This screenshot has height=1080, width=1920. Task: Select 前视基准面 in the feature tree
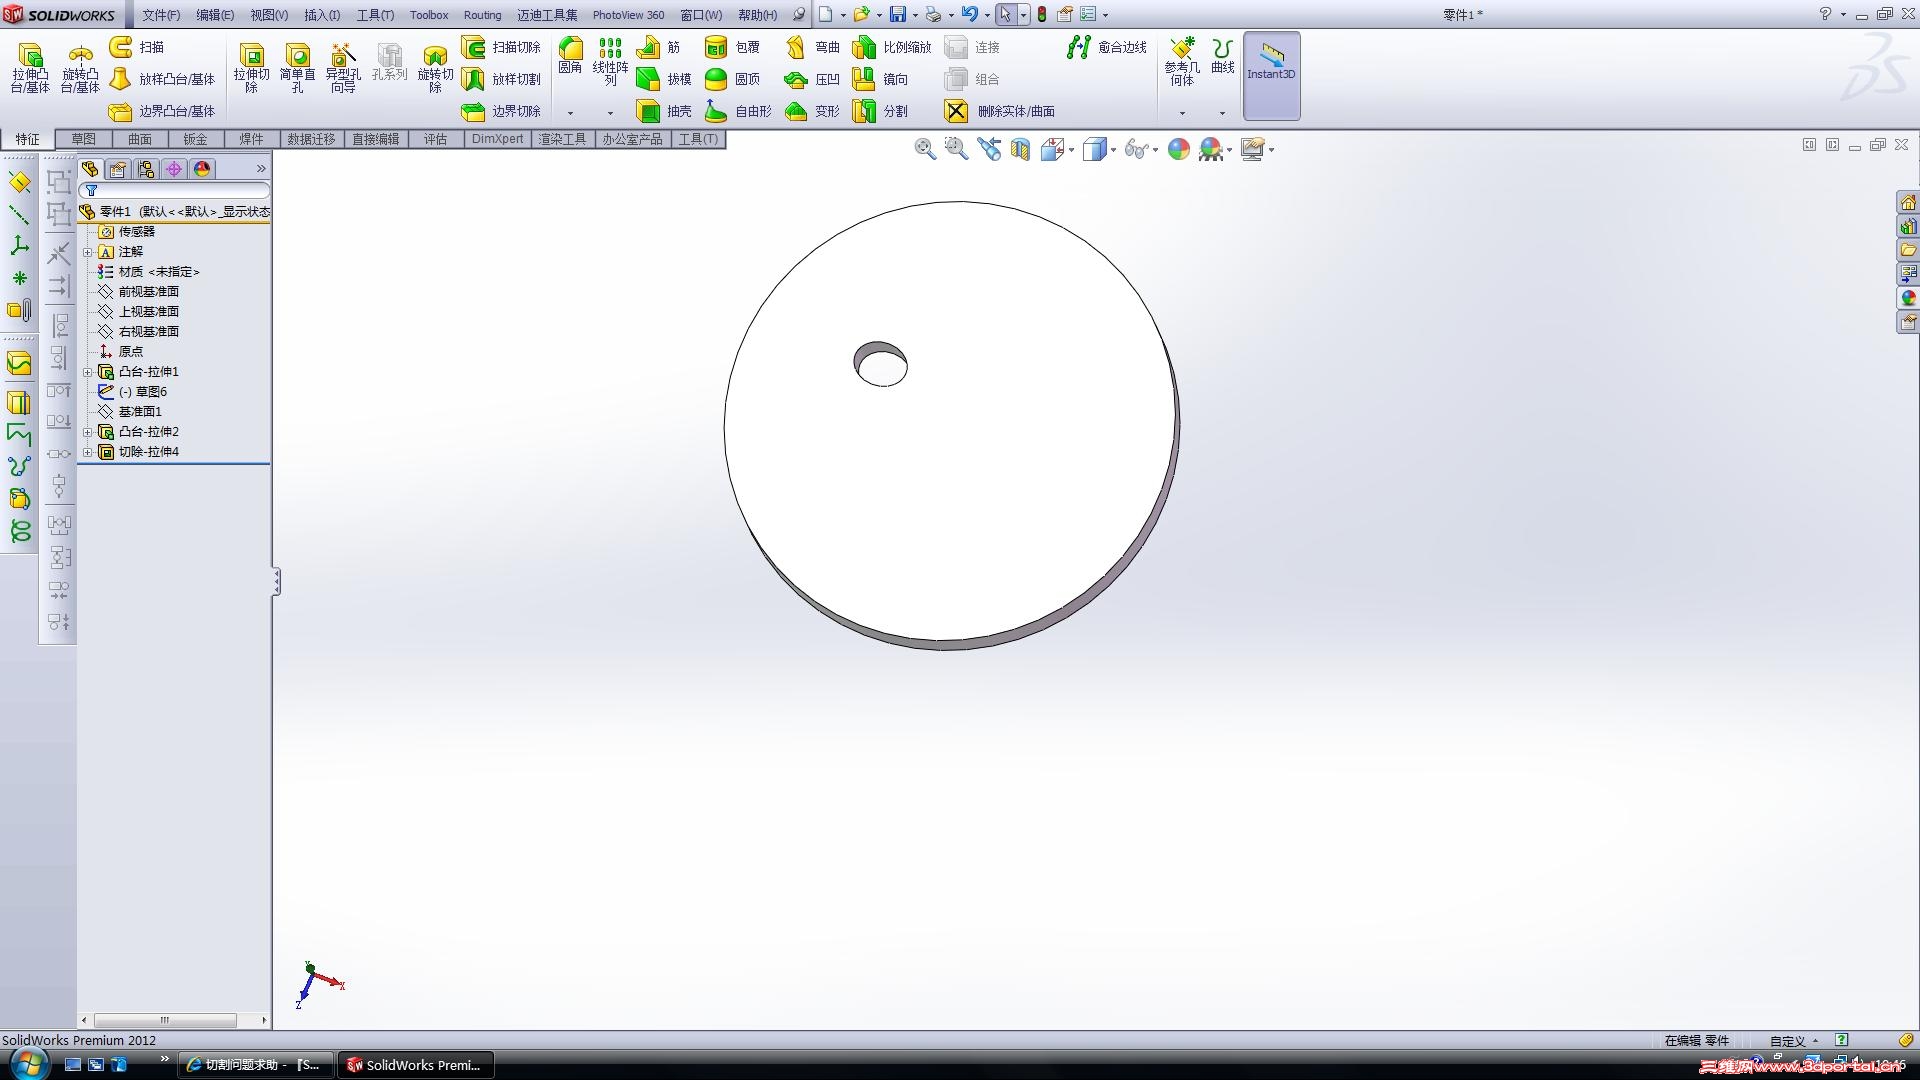(x=148, y=292)
